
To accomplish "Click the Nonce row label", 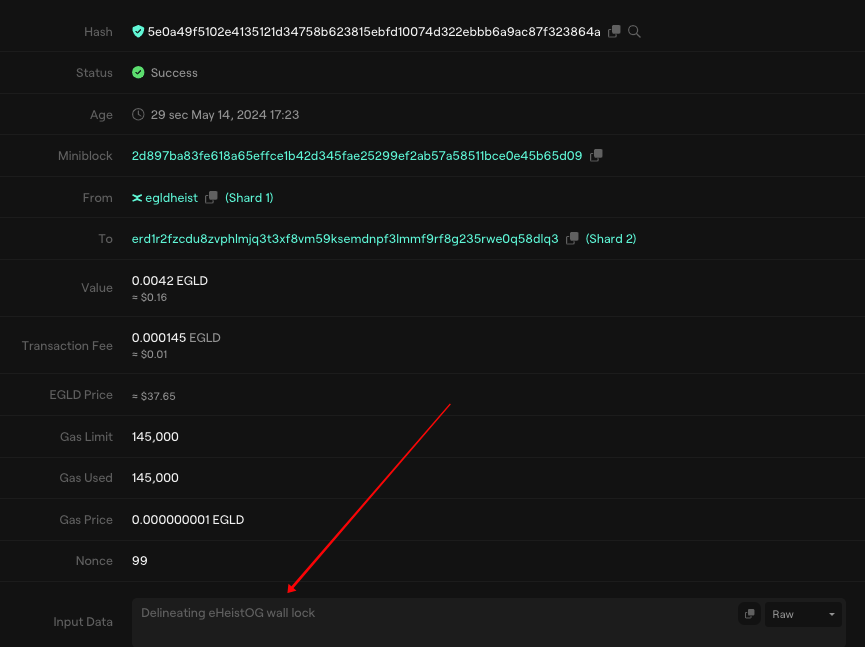I will (x=94, y=560).
